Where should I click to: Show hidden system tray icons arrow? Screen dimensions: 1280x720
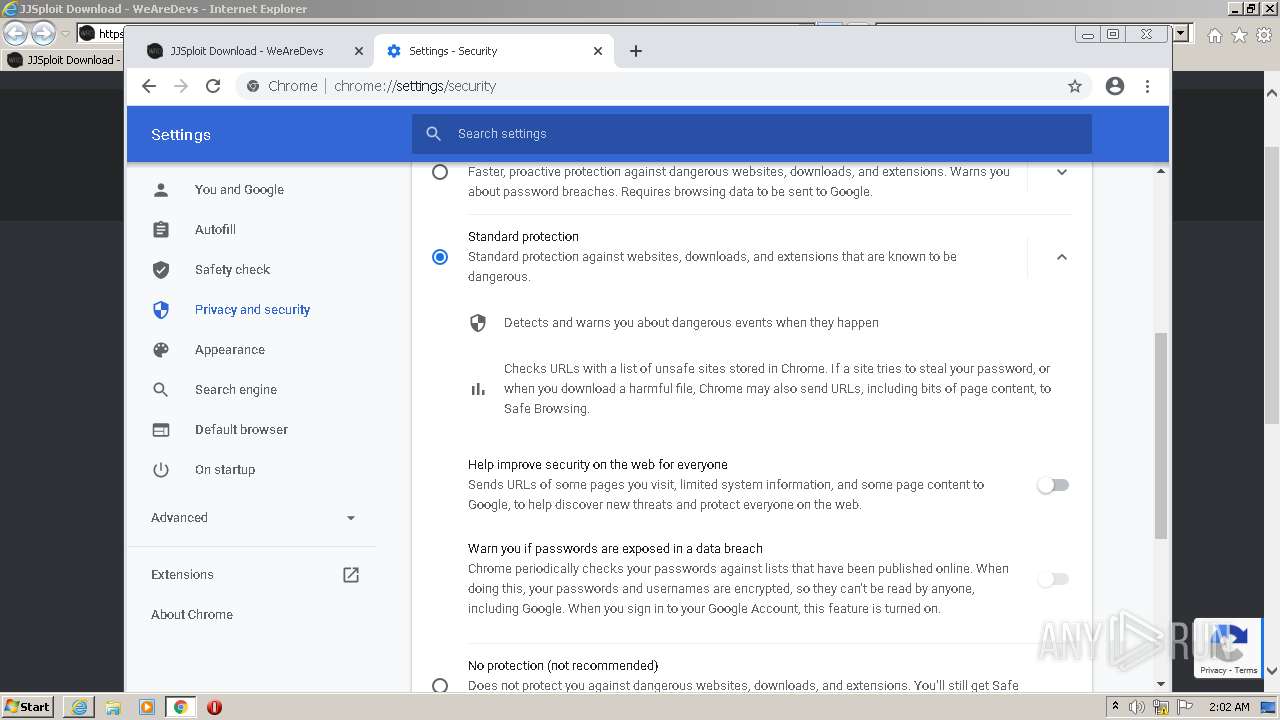click(1115, 707)
